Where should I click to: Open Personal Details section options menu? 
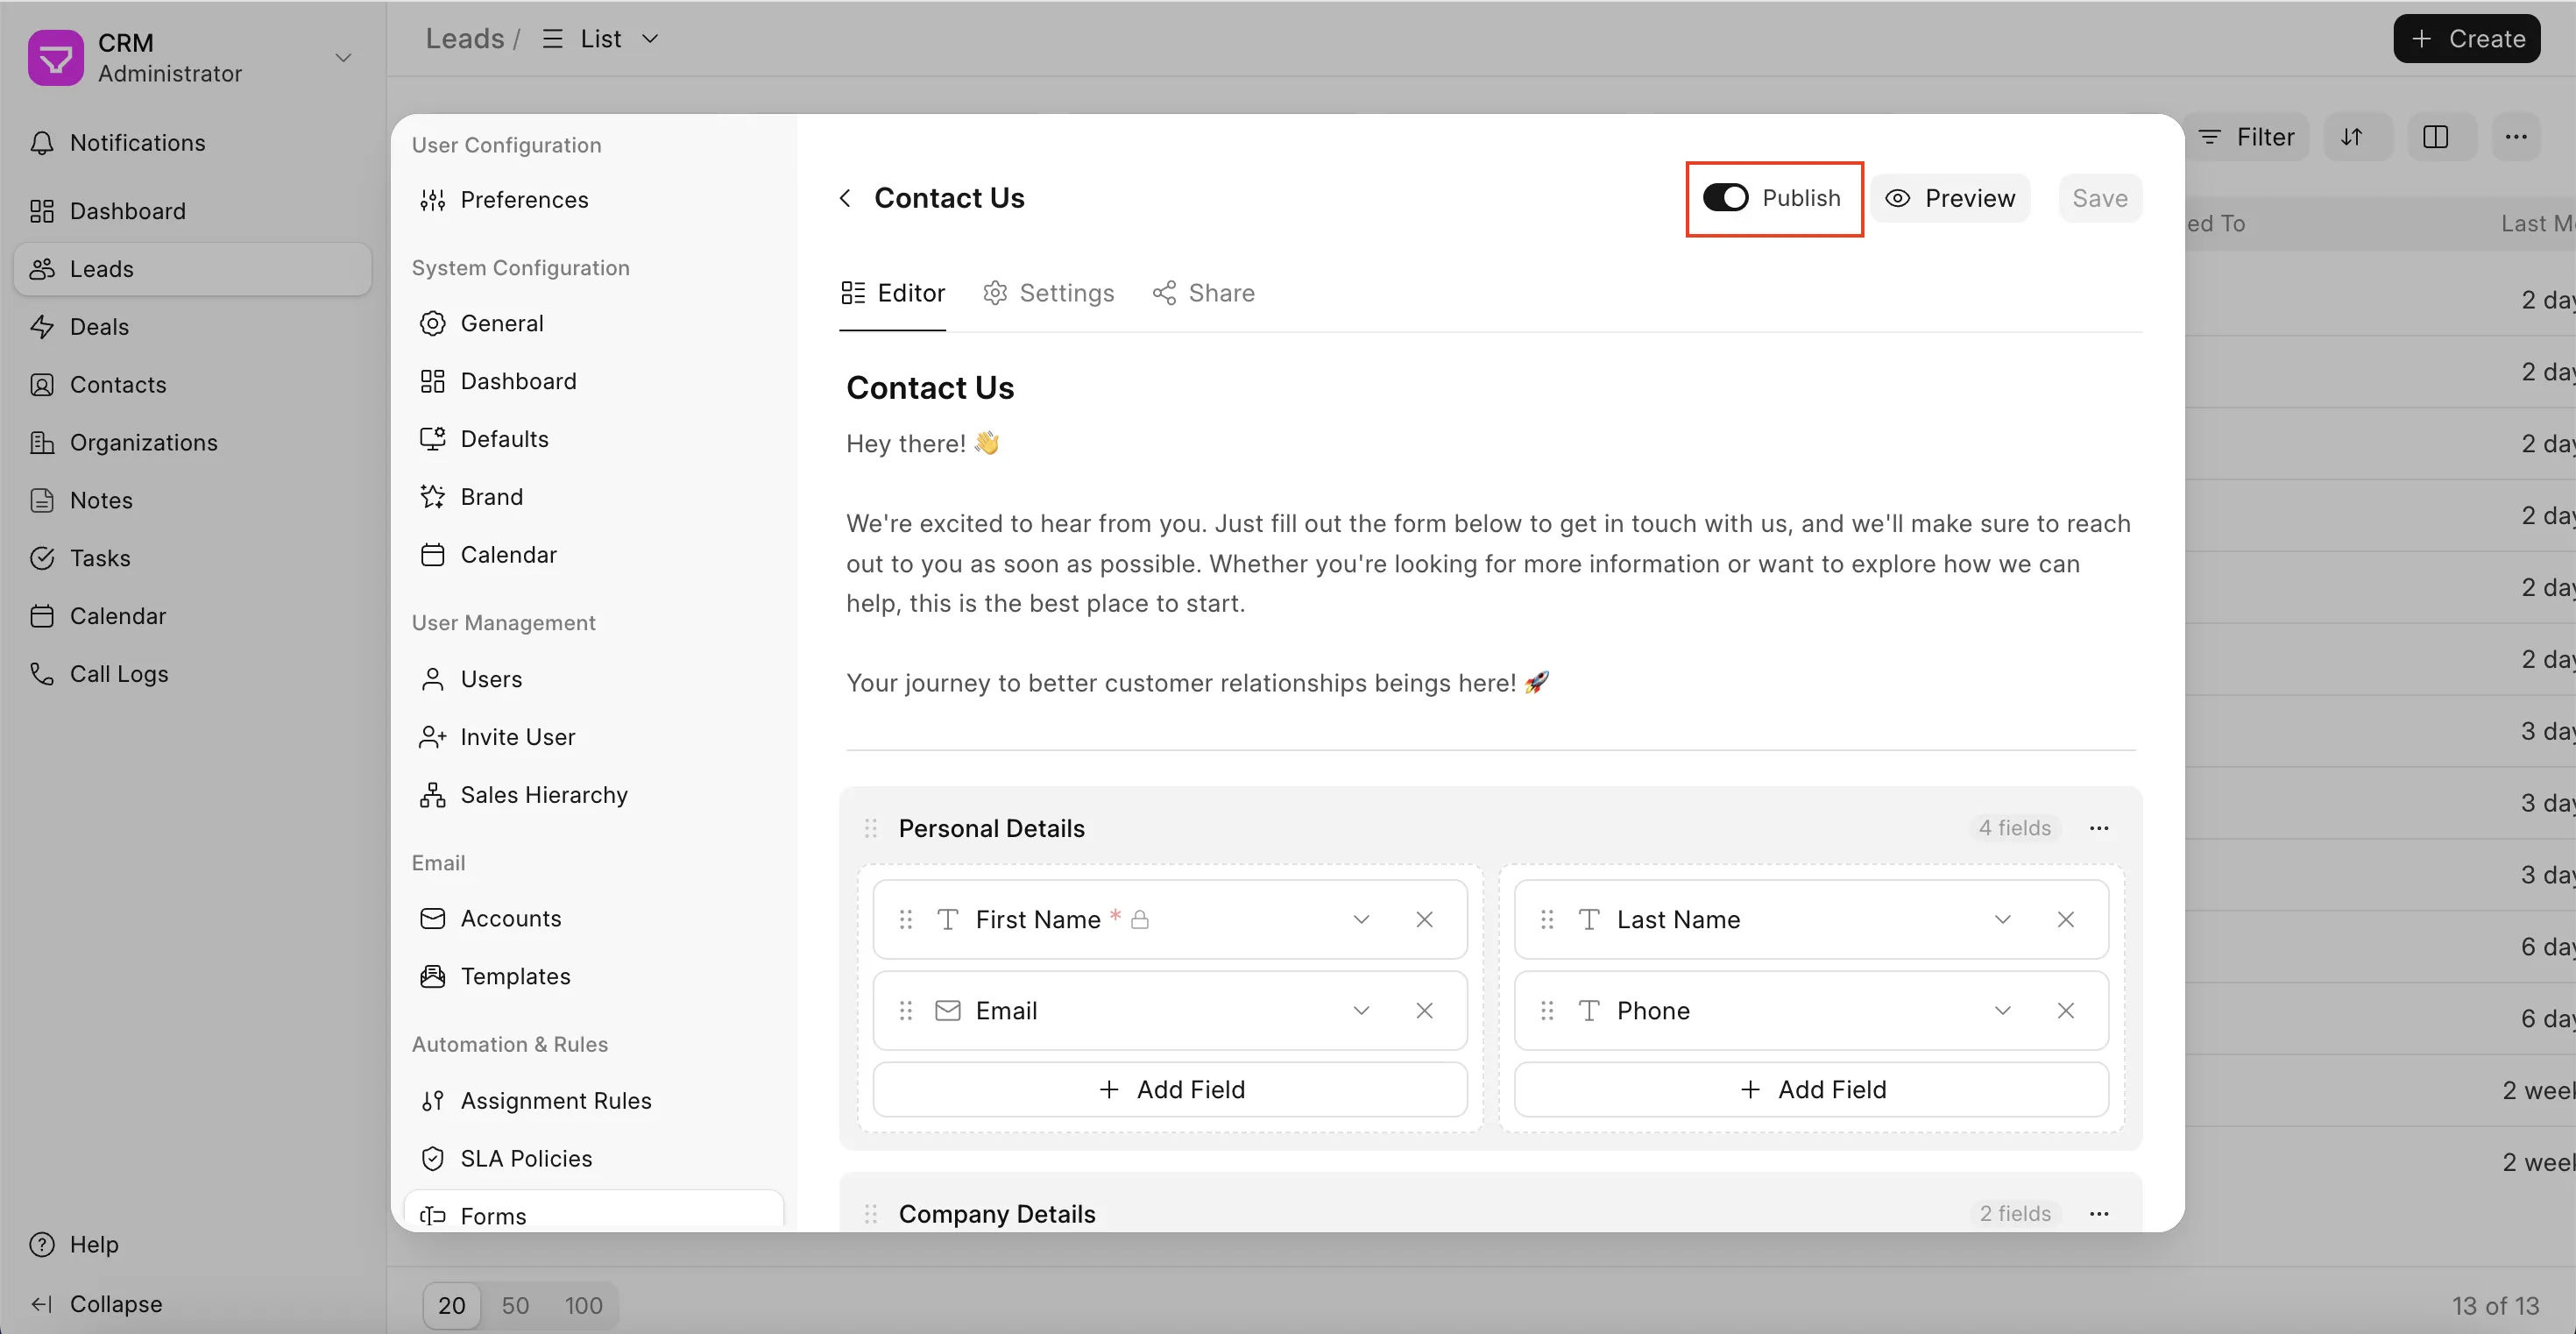pyautogui.click(x=2099, y=828)
